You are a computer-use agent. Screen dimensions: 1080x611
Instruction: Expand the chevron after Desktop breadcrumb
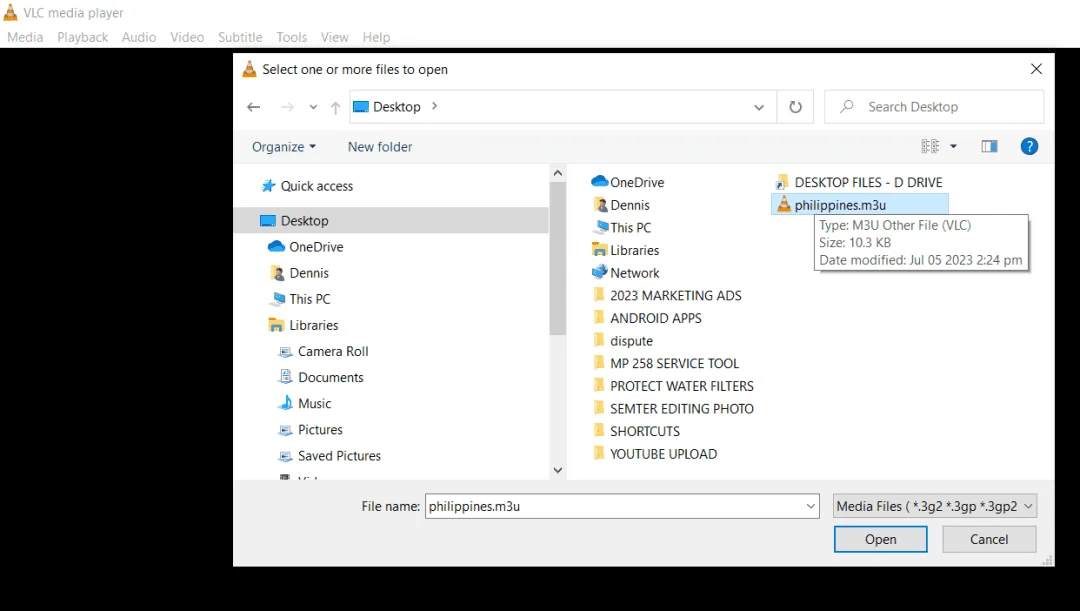[435, 106]
